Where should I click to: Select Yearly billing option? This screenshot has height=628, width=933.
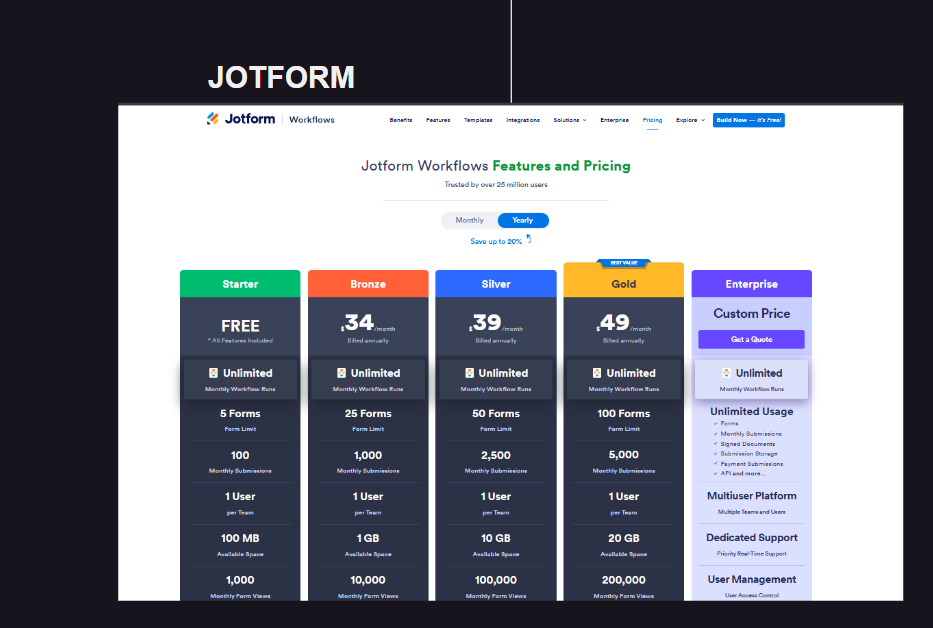point(522,220)
